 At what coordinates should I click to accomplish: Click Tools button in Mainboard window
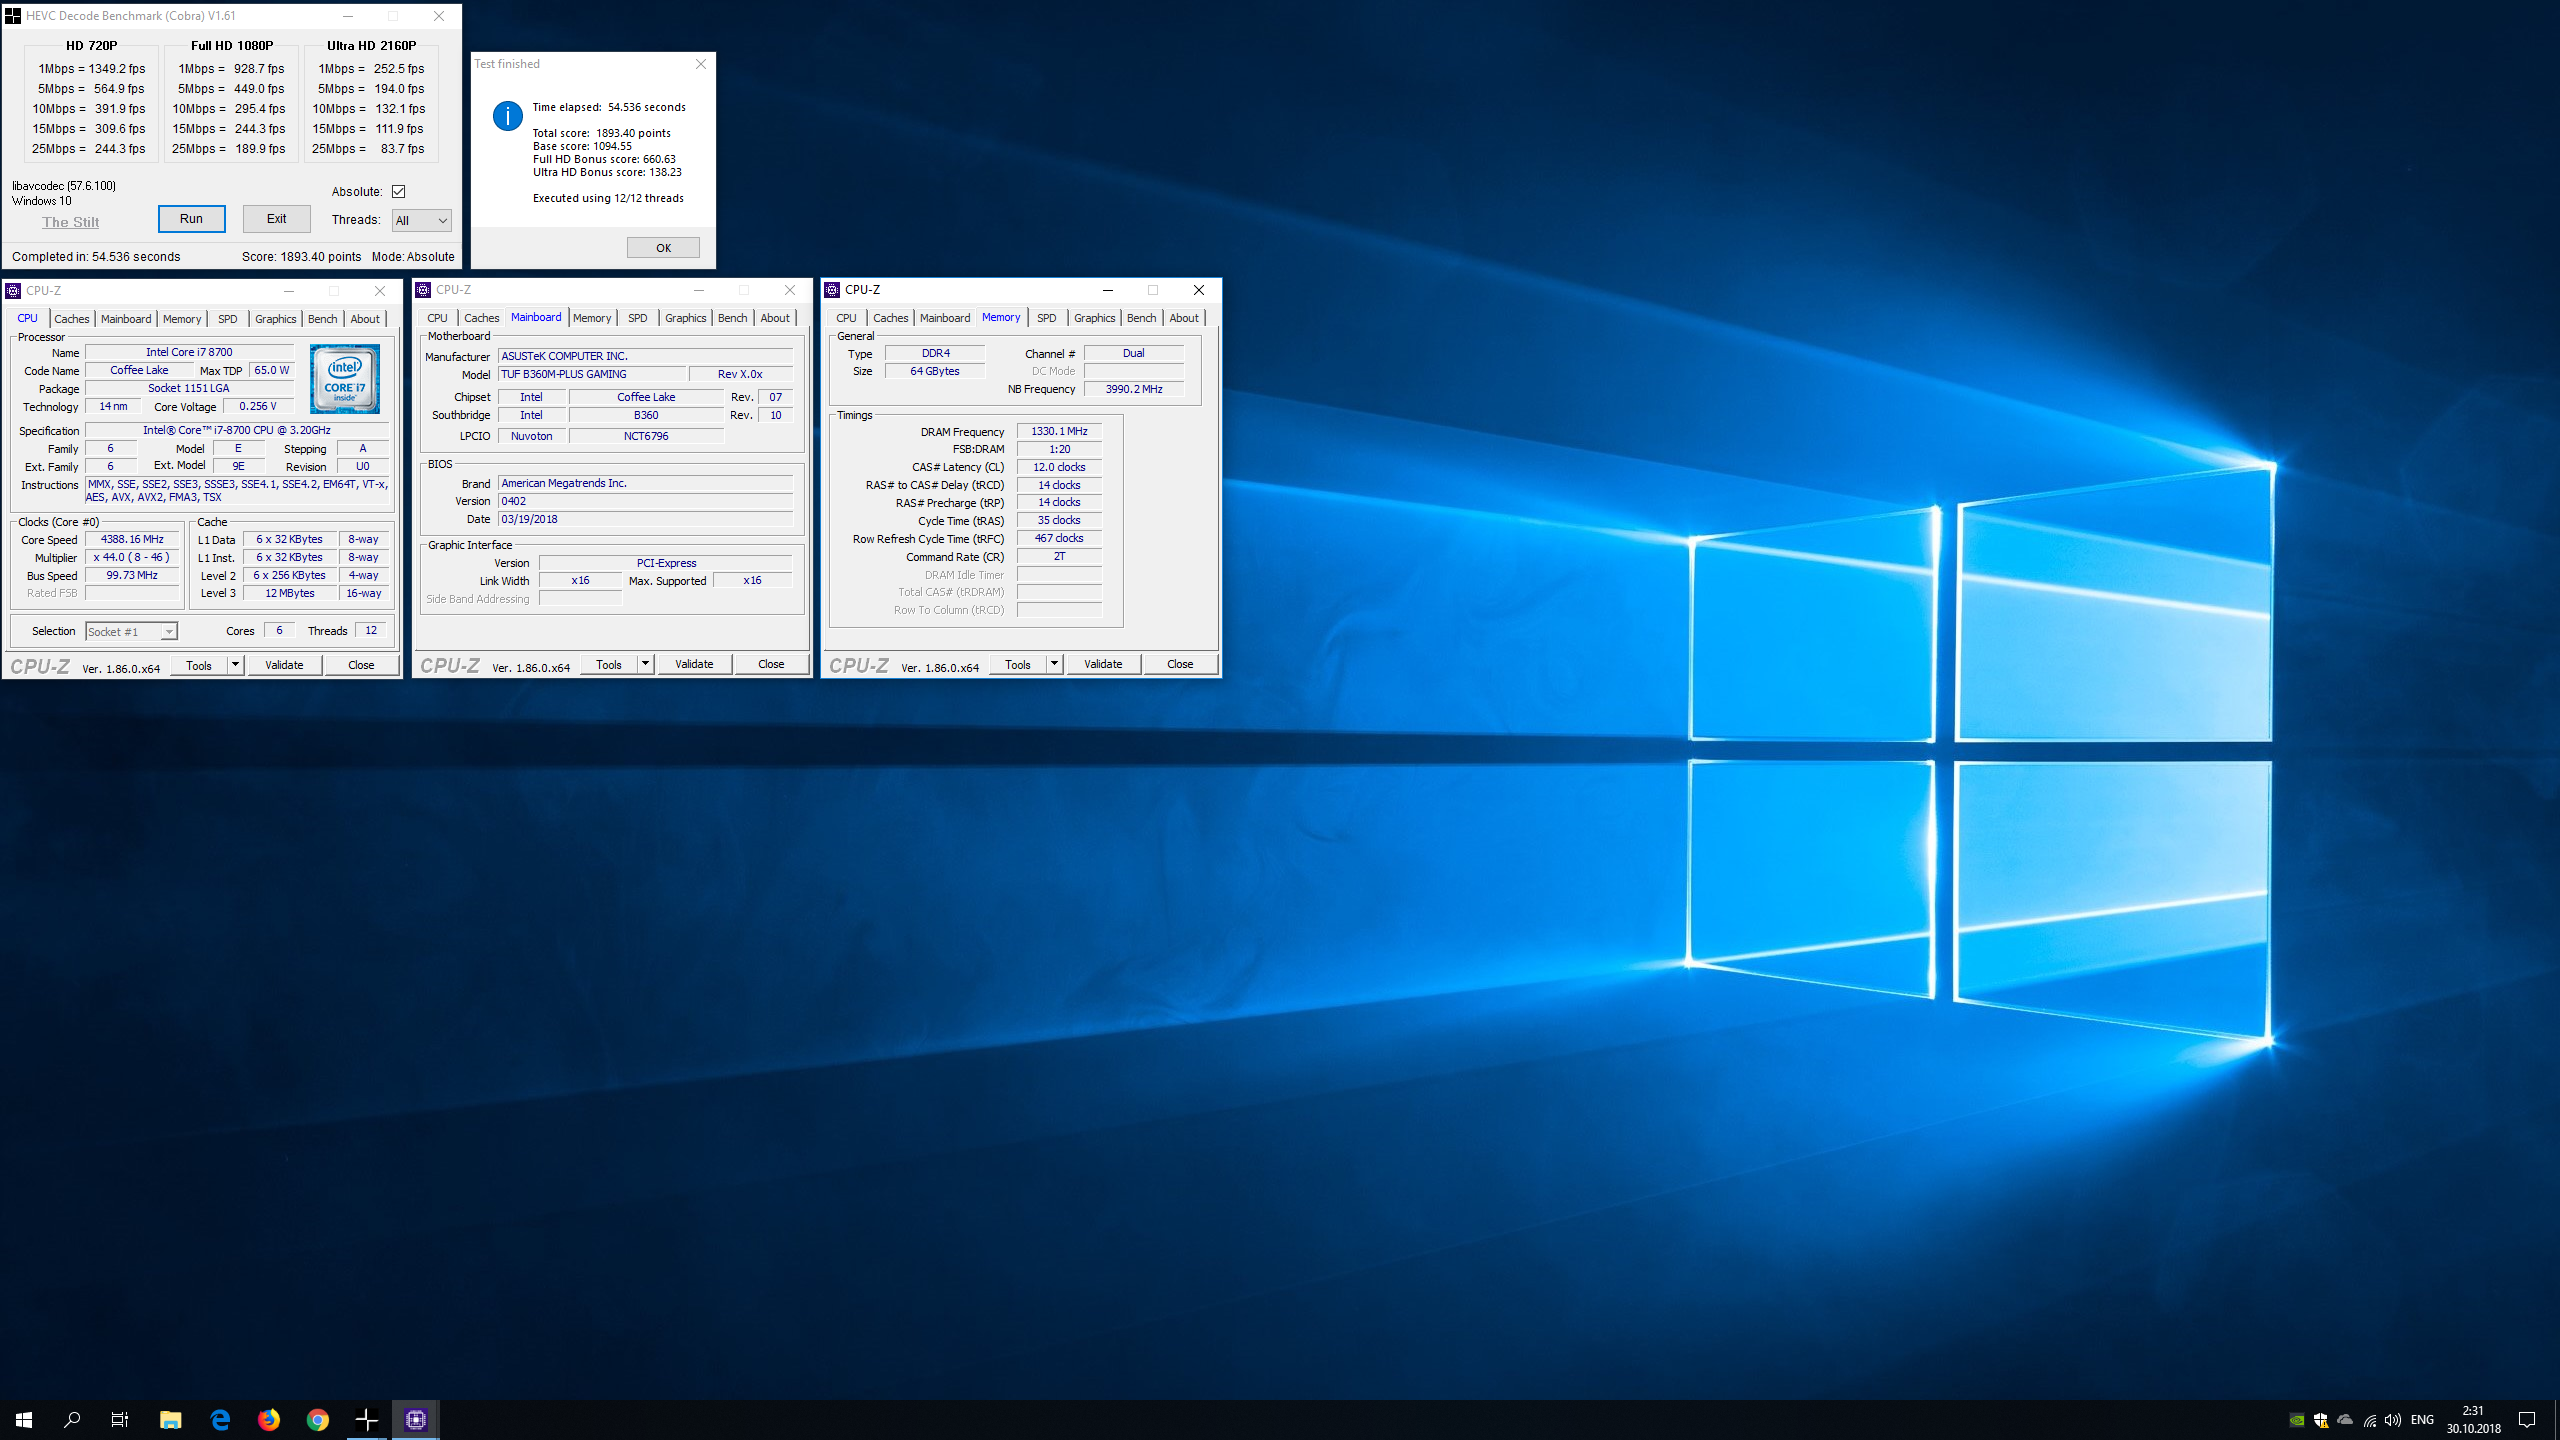[609, 664]
